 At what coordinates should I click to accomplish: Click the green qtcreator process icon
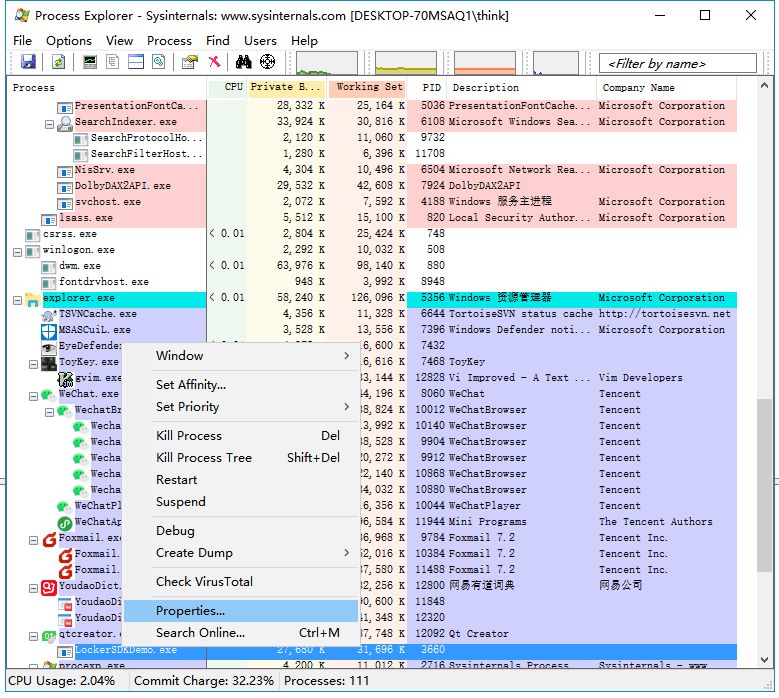49,635
